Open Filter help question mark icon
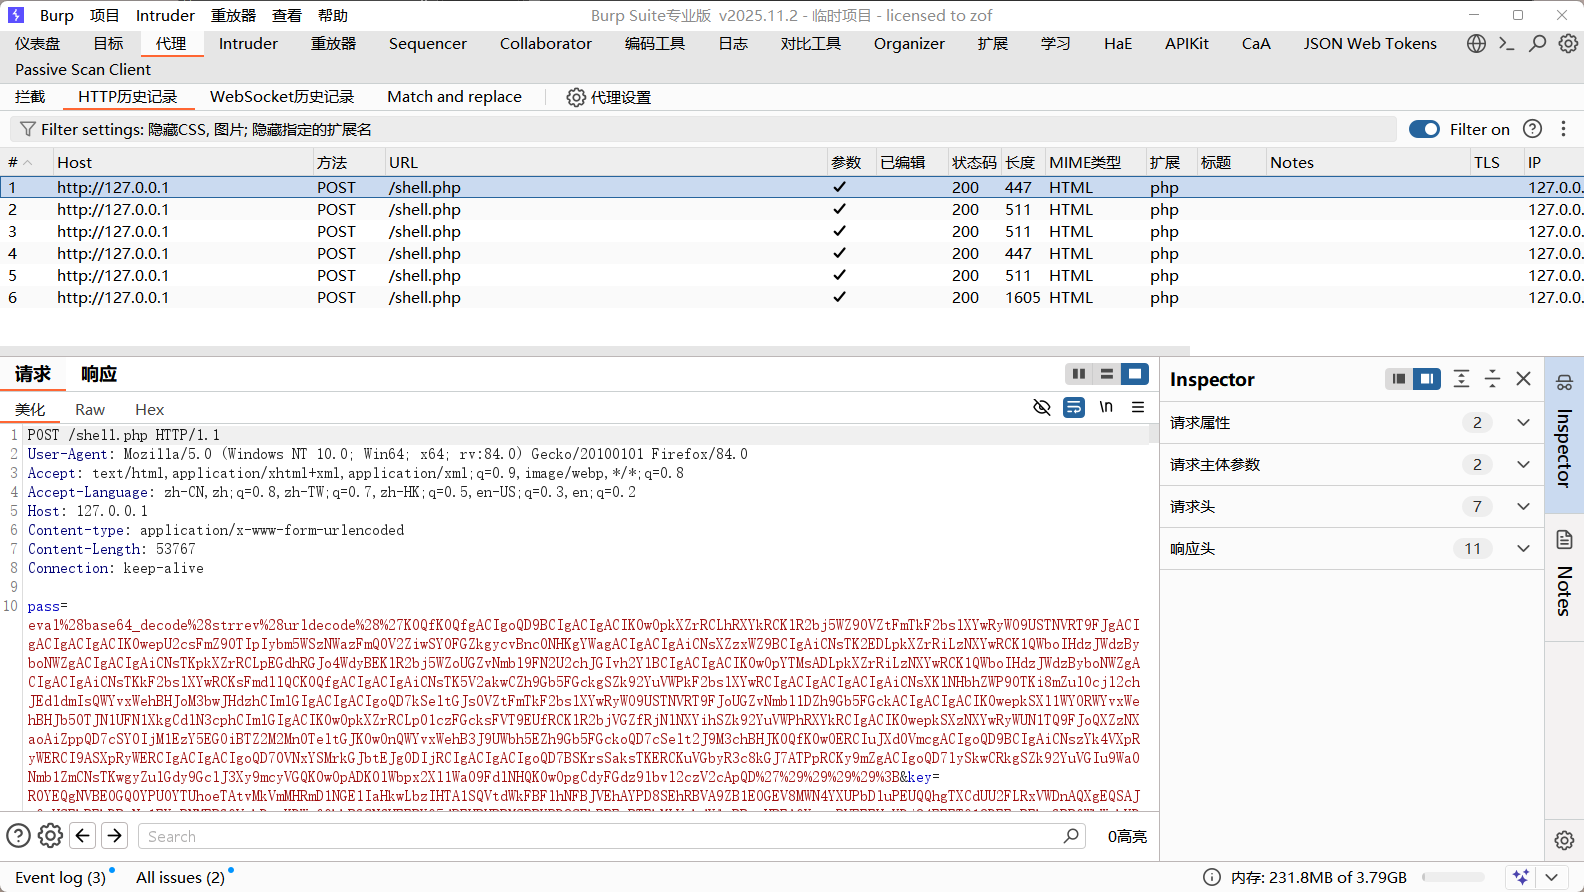Viewport: 1584px width, 892px height. [x=1532, y=129]
